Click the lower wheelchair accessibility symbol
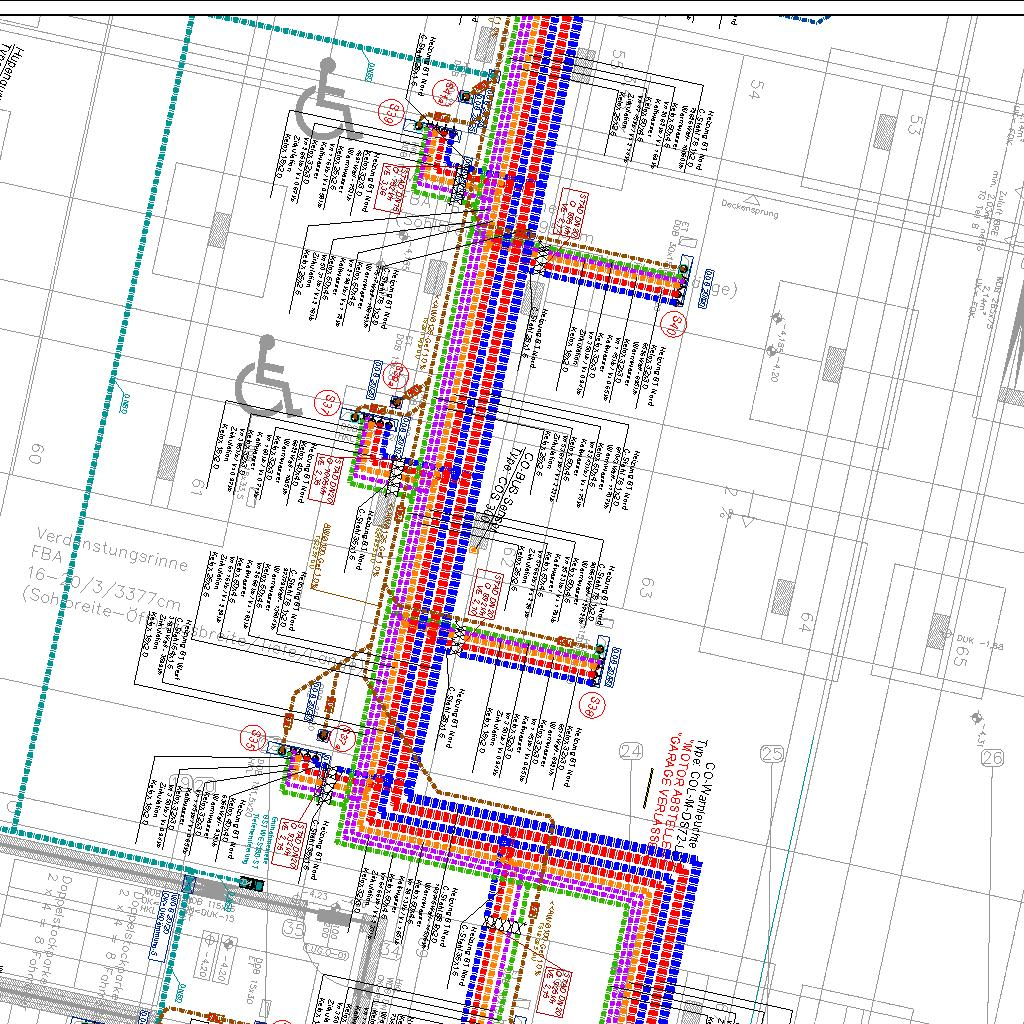Screen dimensions: 1024x1024 (267, 377)
